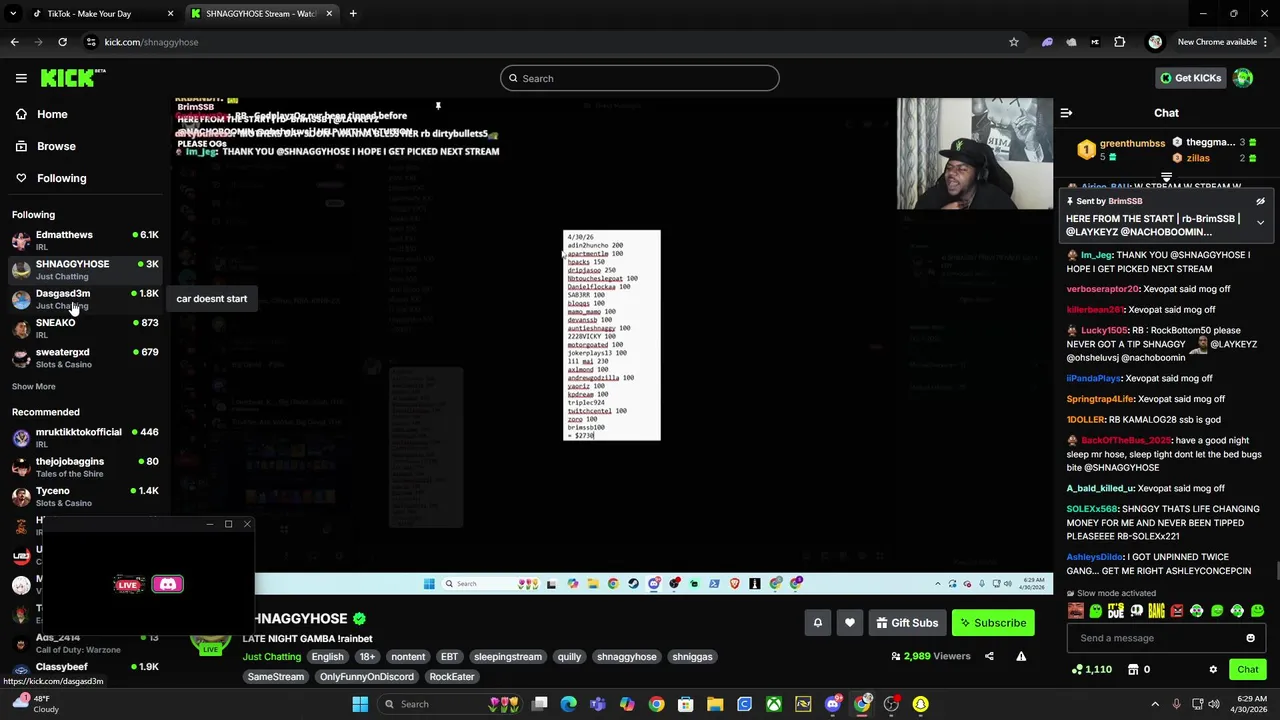Open Classybeef recommended channel
This screenshot has height=720, width=1280.
click(x=85, y=668)
